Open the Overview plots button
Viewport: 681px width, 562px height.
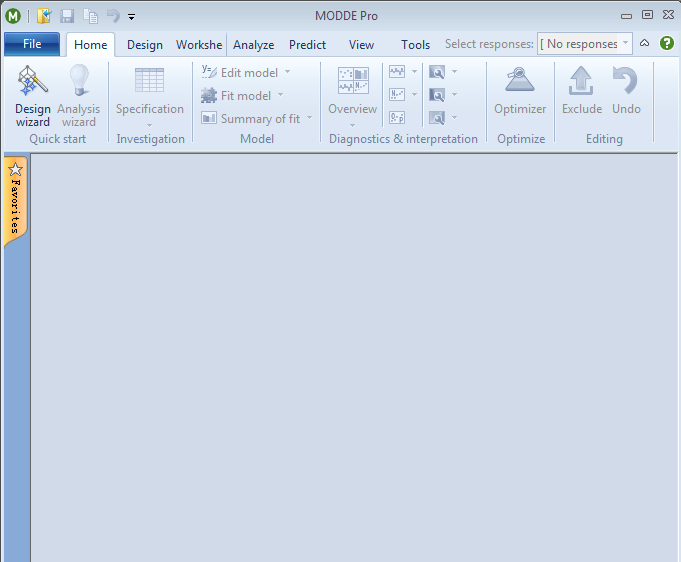pos(353,96)
